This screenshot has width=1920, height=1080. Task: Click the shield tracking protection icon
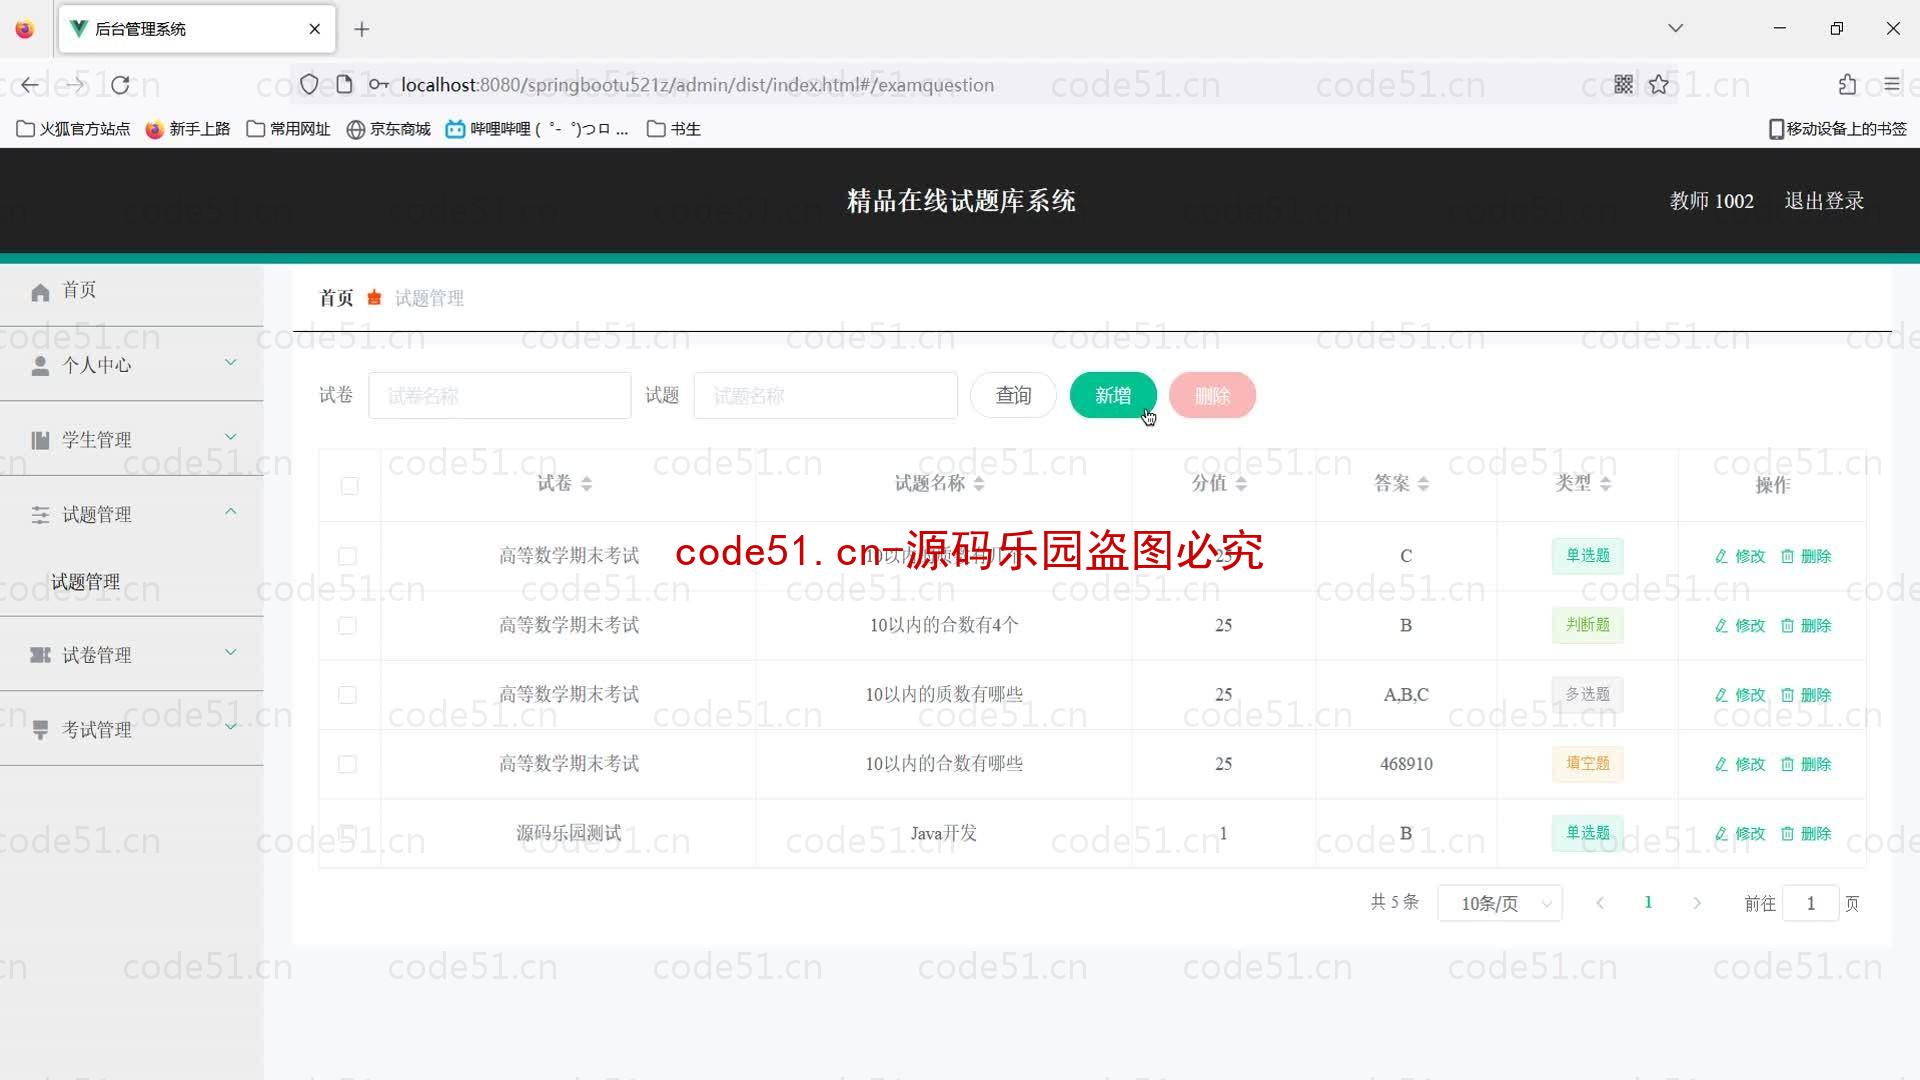(309, 85)
